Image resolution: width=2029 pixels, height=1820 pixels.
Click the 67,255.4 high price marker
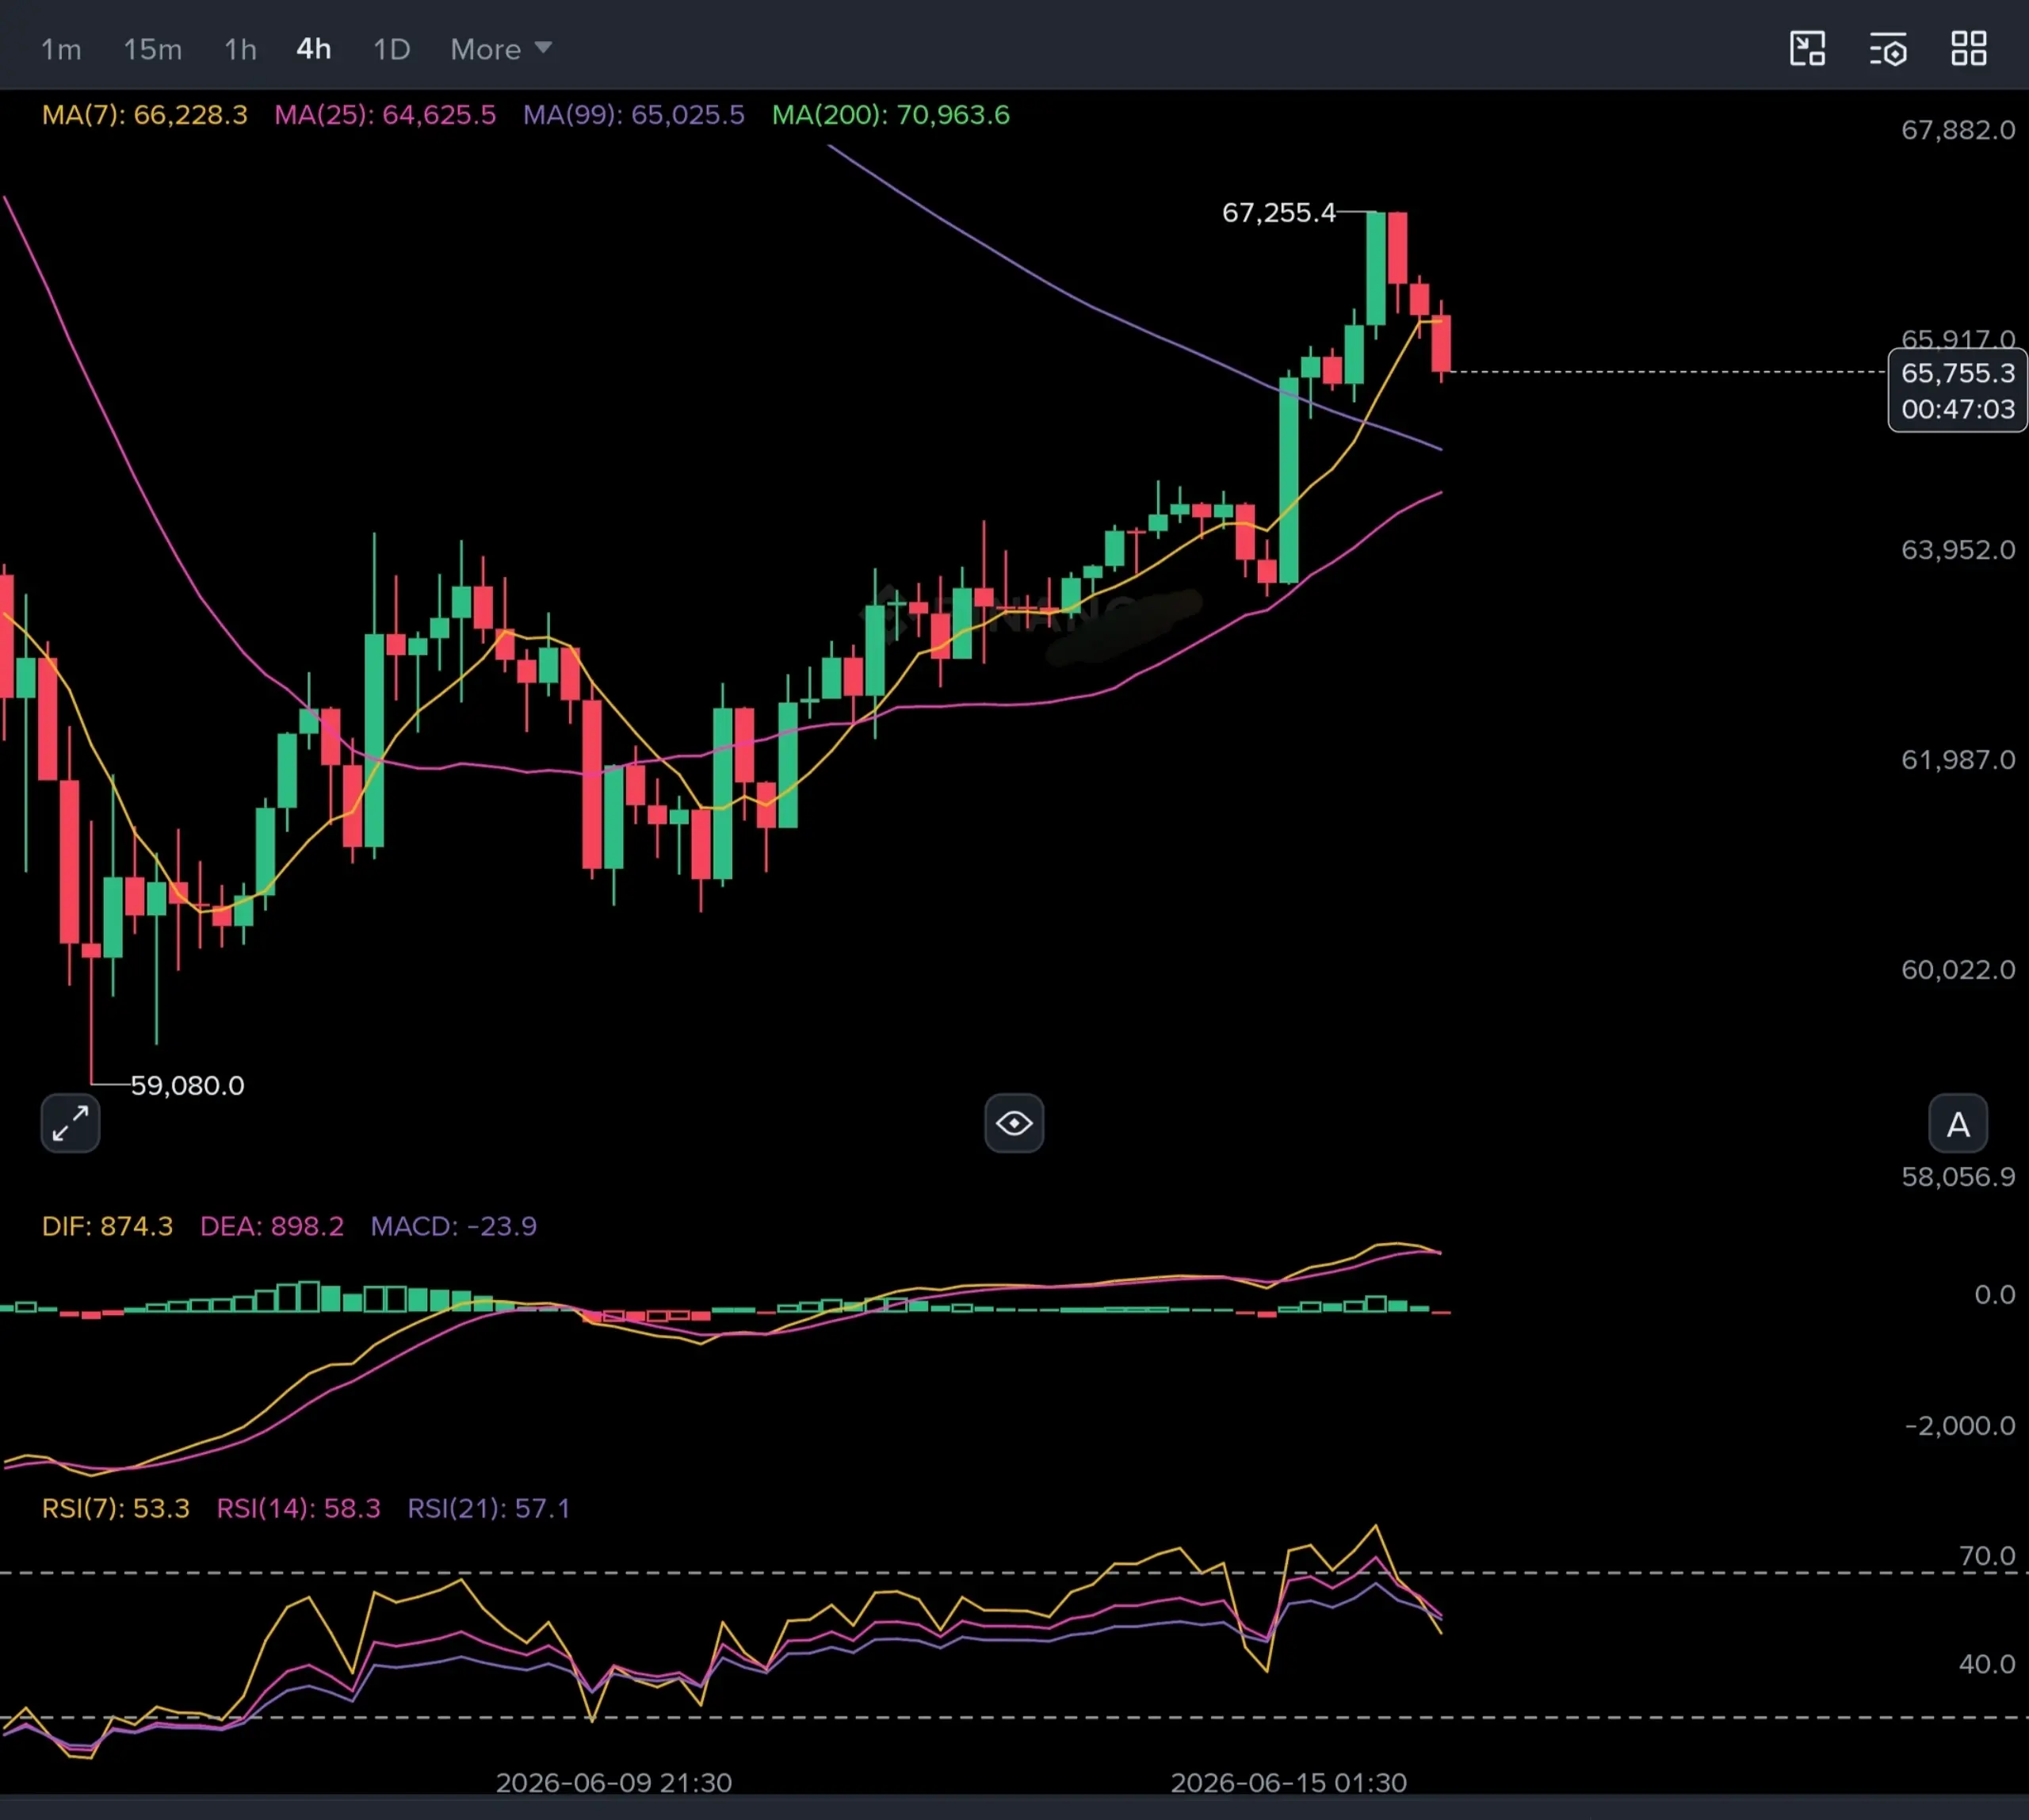click(1279, 213)
